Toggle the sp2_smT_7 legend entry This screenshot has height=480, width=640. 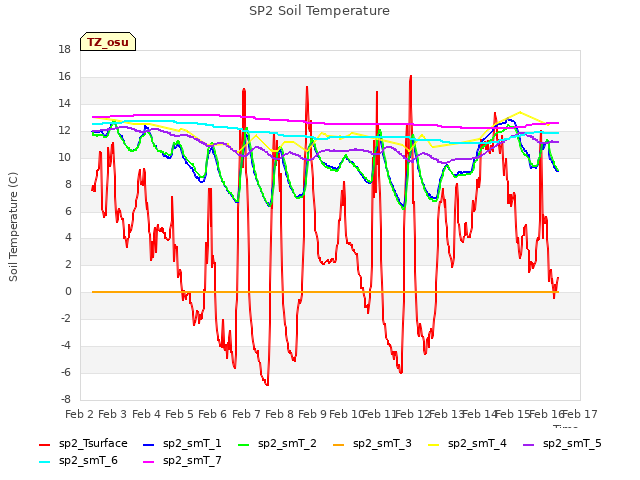182,461
